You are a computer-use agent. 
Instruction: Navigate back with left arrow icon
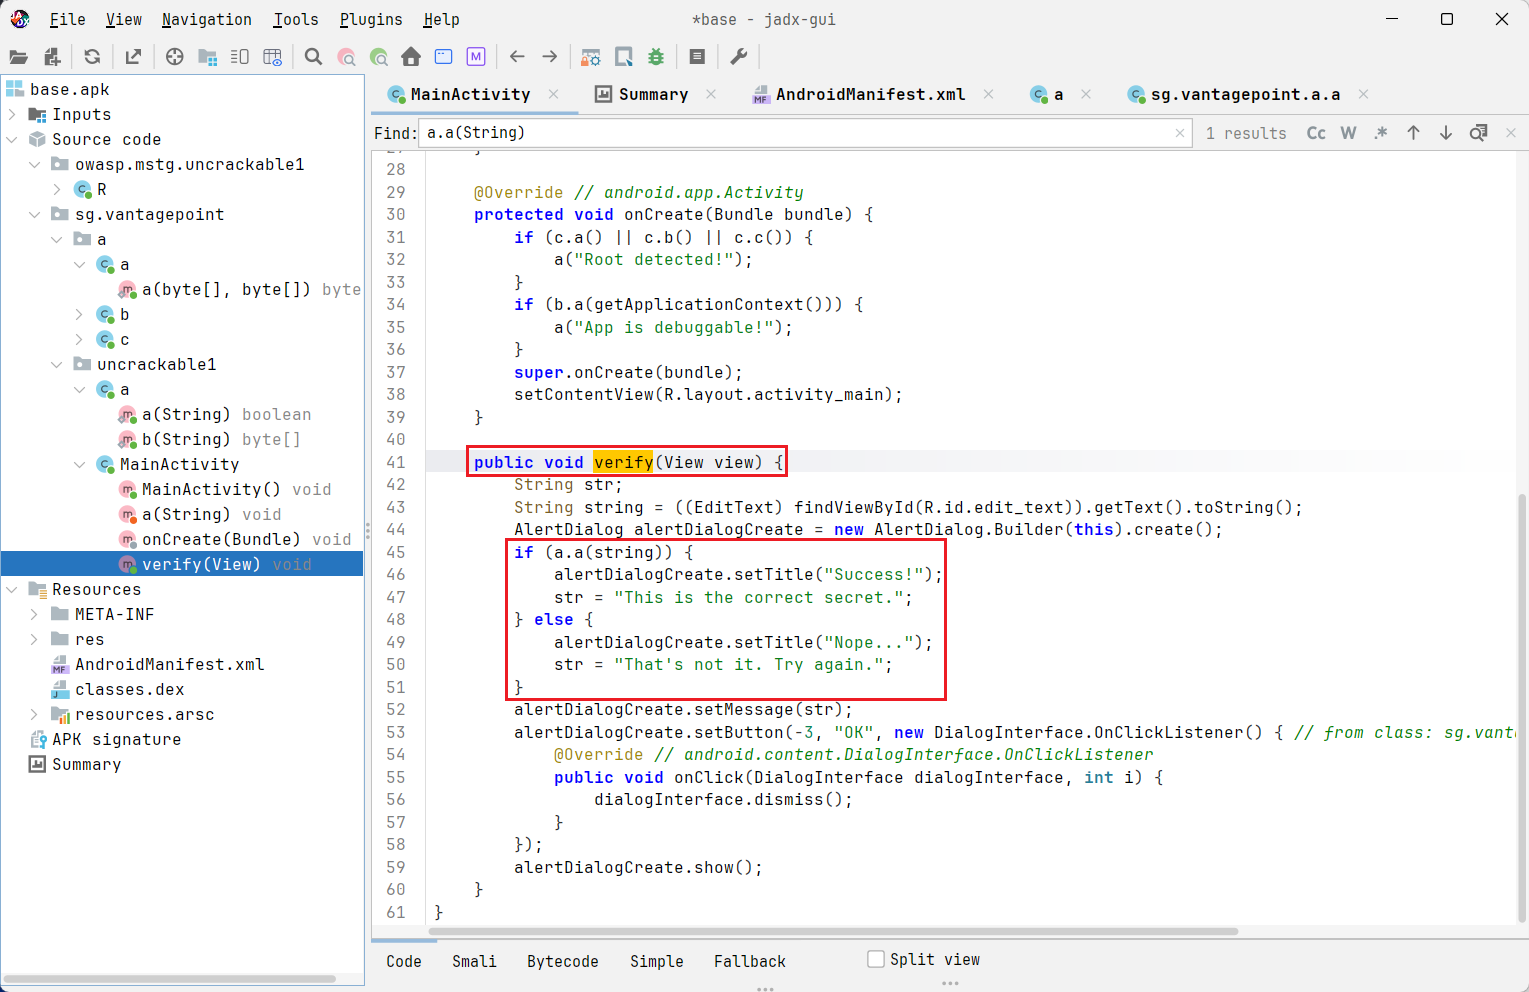[x=517, y=57]
